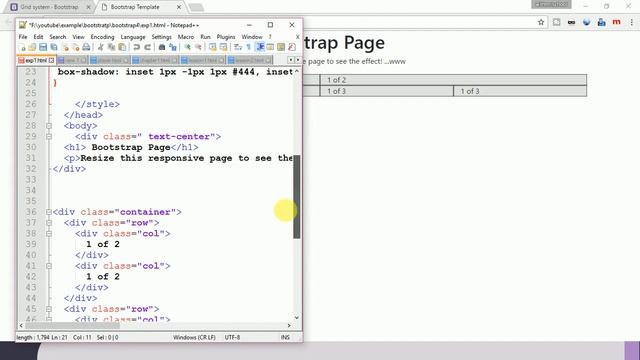Click the horizontal scrollbar left arrow
Image resolution: width=640 pixels, height=360 pixels.
tap(21, 325)
